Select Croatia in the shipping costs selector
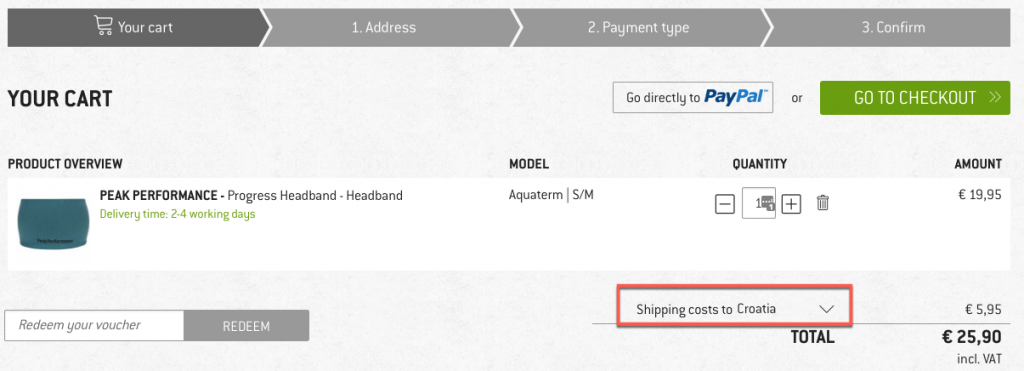The height and width of the screenshot is (371, 1024). [756, 308]
